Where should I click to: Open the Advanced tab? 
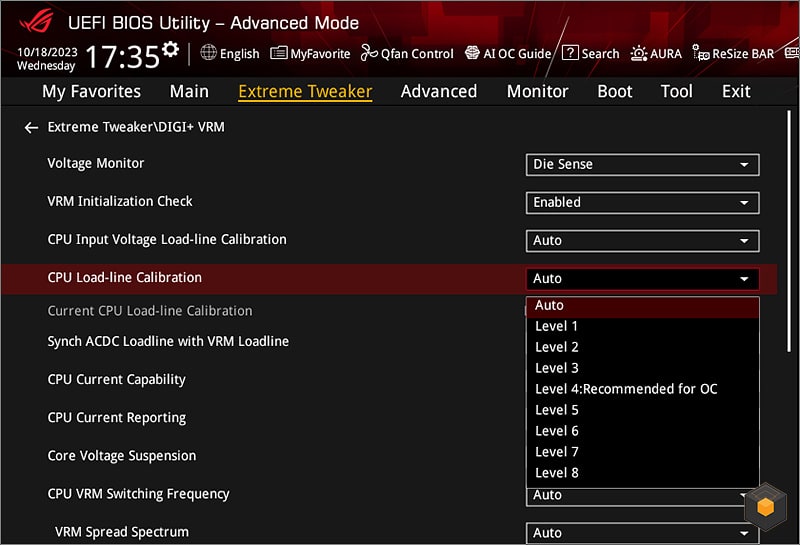click(439, 91)
